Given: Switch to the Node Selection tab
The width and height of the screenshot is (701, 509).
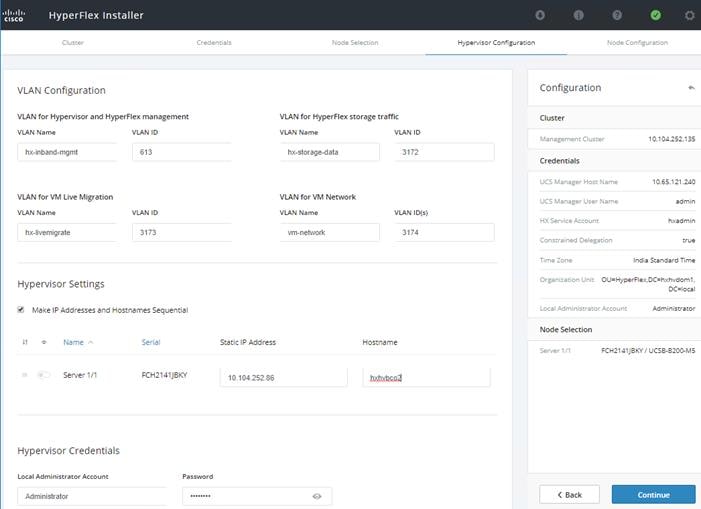Looking at the screenshot, I should click(355, 42).
